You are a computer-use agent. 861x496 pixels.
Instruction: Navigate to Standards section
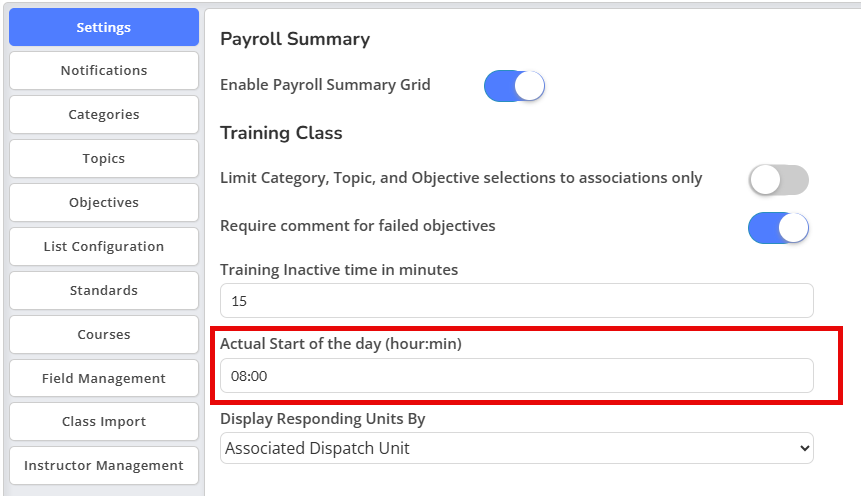pyautogui.click(x=104, y=290)
